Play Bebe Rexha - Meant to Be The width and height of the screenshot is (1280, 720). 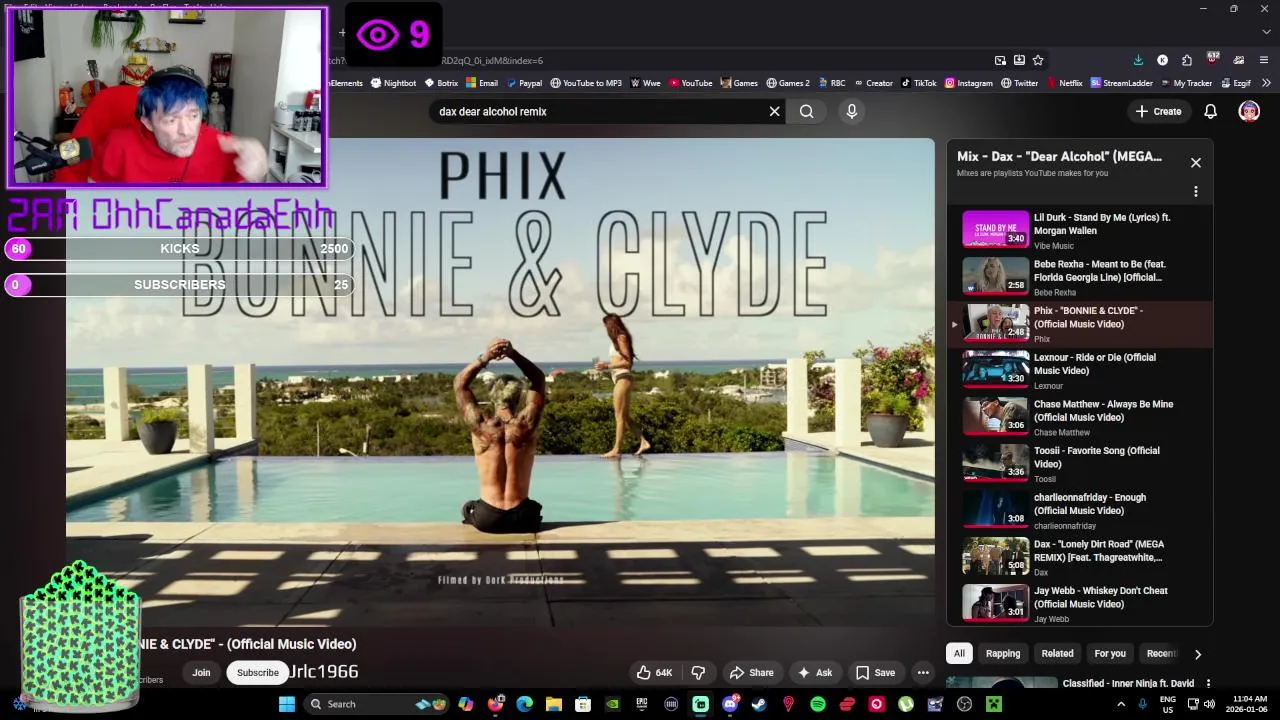click(1080, 277)
